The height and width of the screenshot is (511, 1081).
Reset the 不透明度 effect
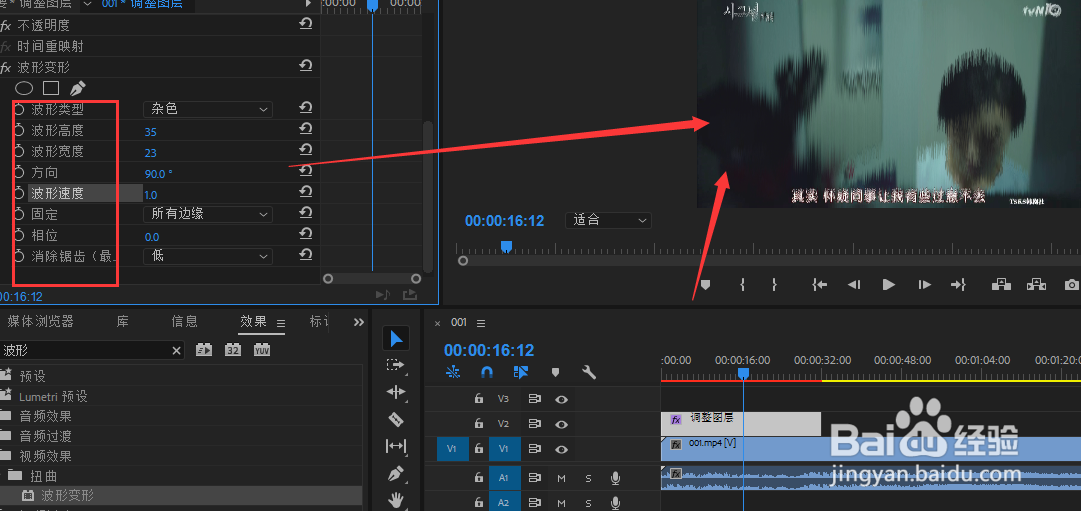tap(305, 25)
